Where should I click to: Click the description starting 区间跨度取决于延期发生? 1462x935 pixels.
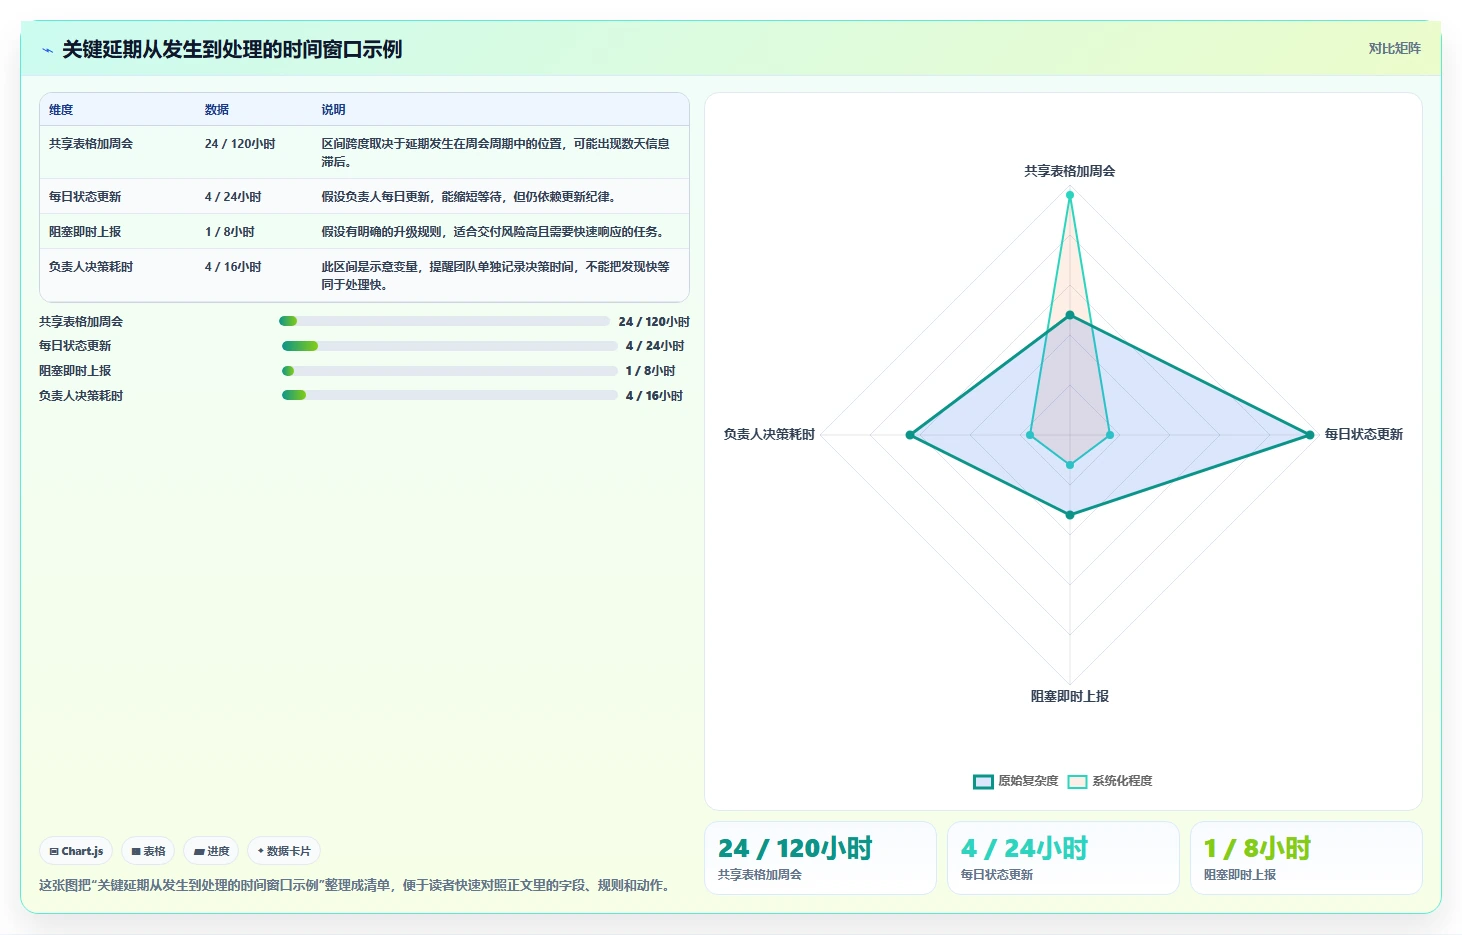point(496,153)
